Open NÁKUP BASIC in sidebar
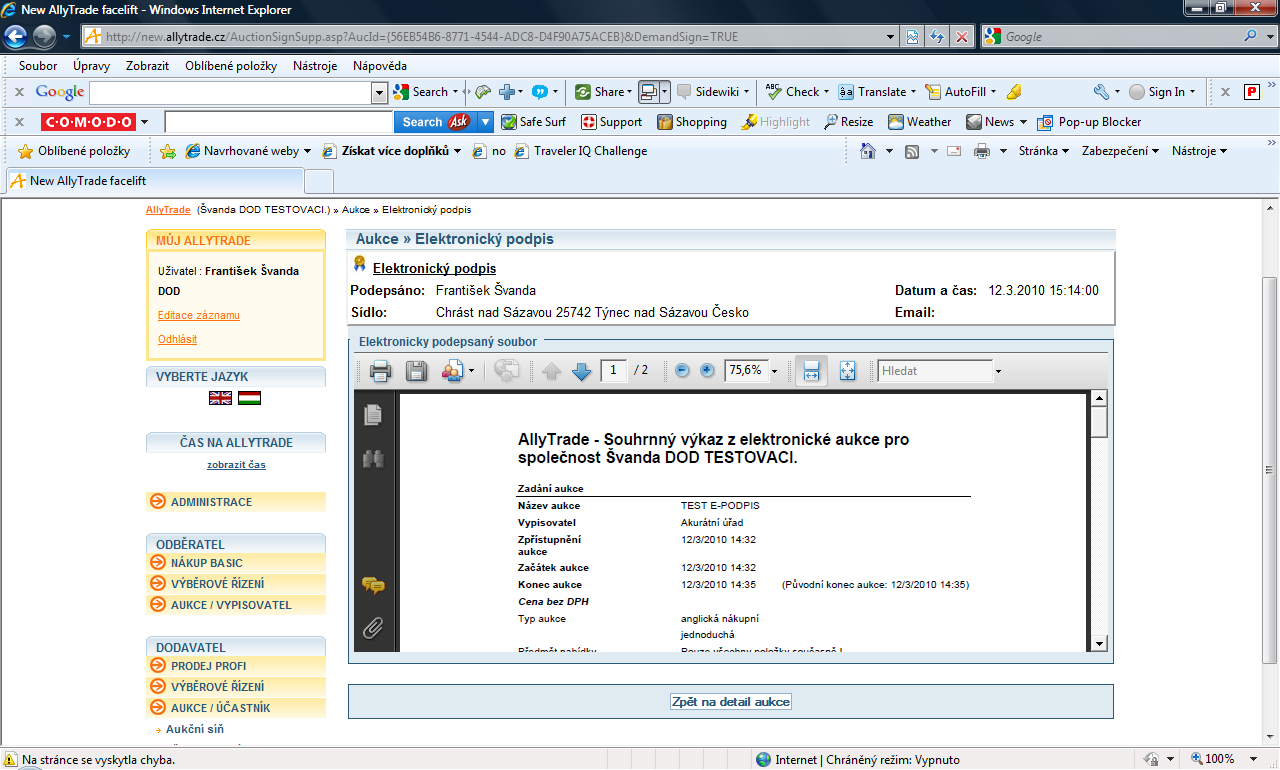 (236, 563)
